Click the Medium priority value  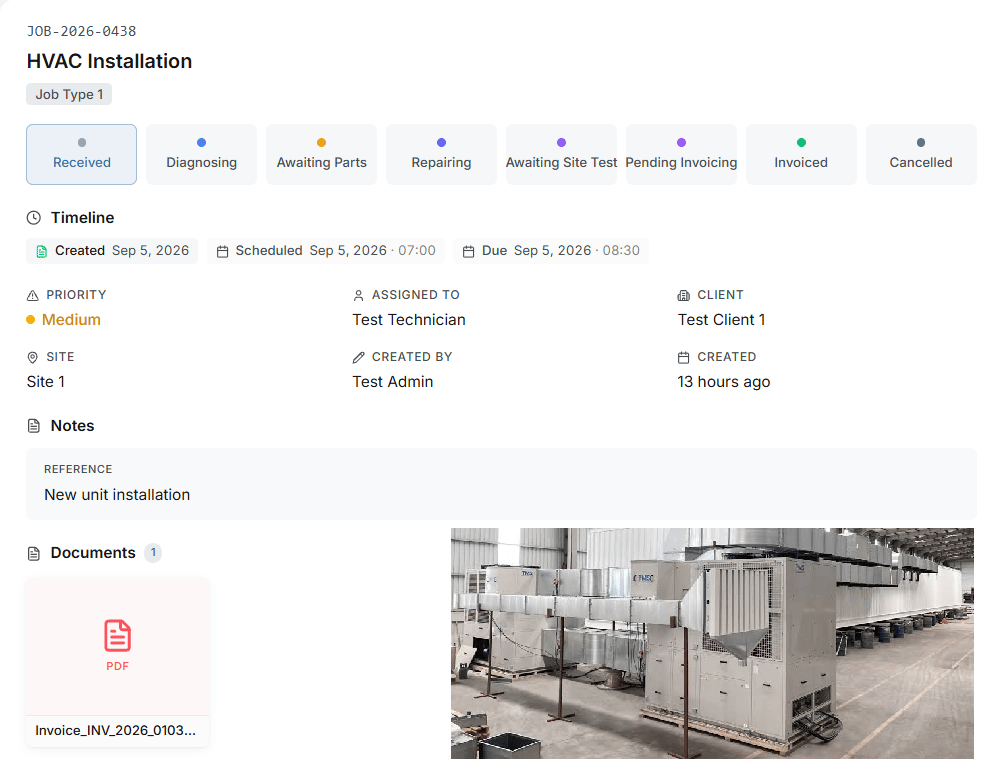tap(71, 320)
